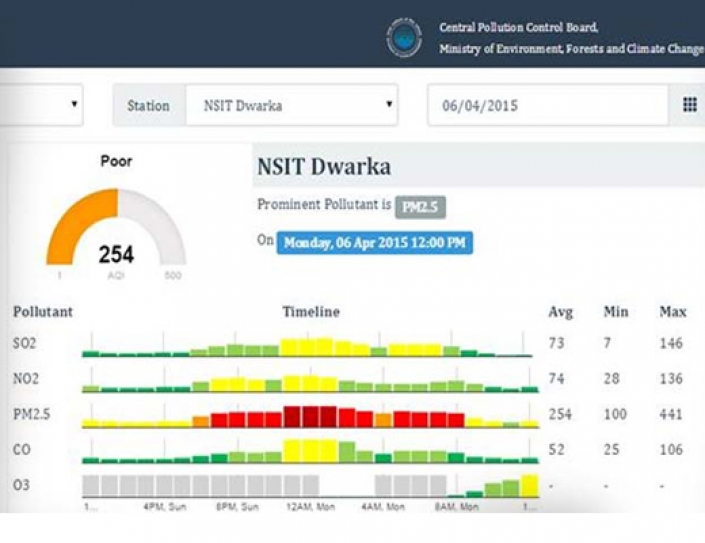The width and height of the screenshot is (705, 543).
Task: Click the Central Pollution Control Board title text
Action: coord(518,27)
